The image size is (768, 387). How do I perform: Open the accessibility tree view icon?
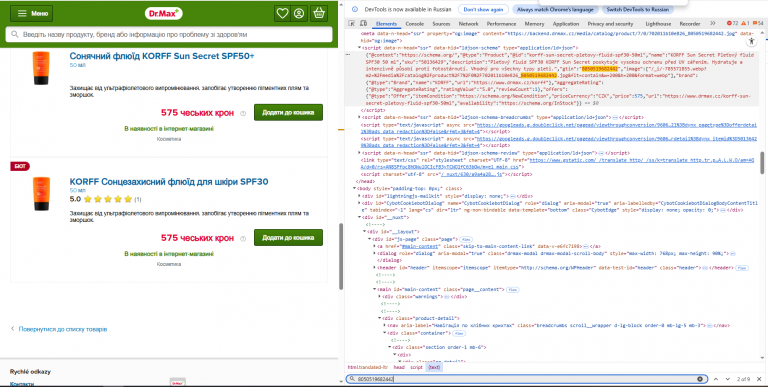[753, 41]
